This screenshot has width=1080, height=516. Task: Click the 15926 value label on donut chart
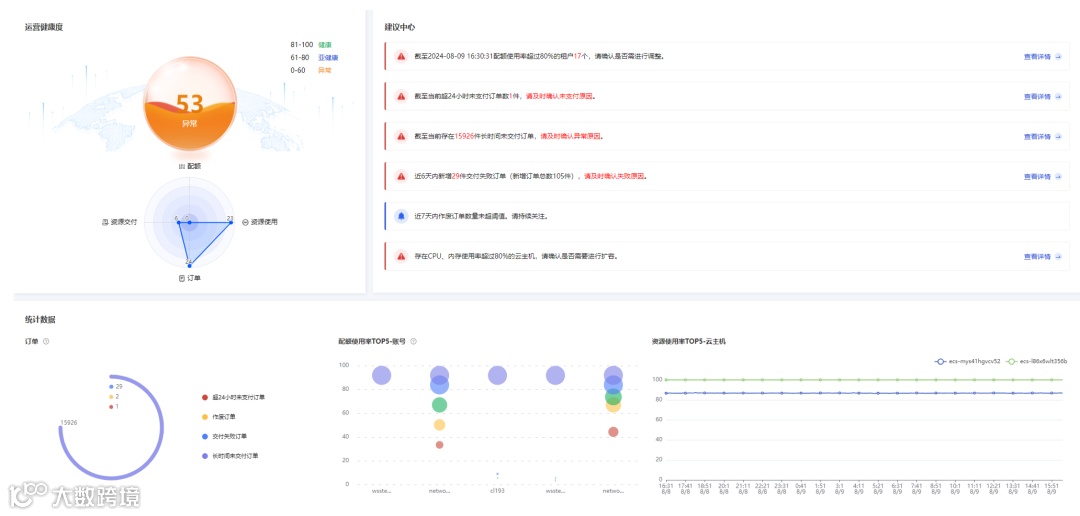click(68, 422)
